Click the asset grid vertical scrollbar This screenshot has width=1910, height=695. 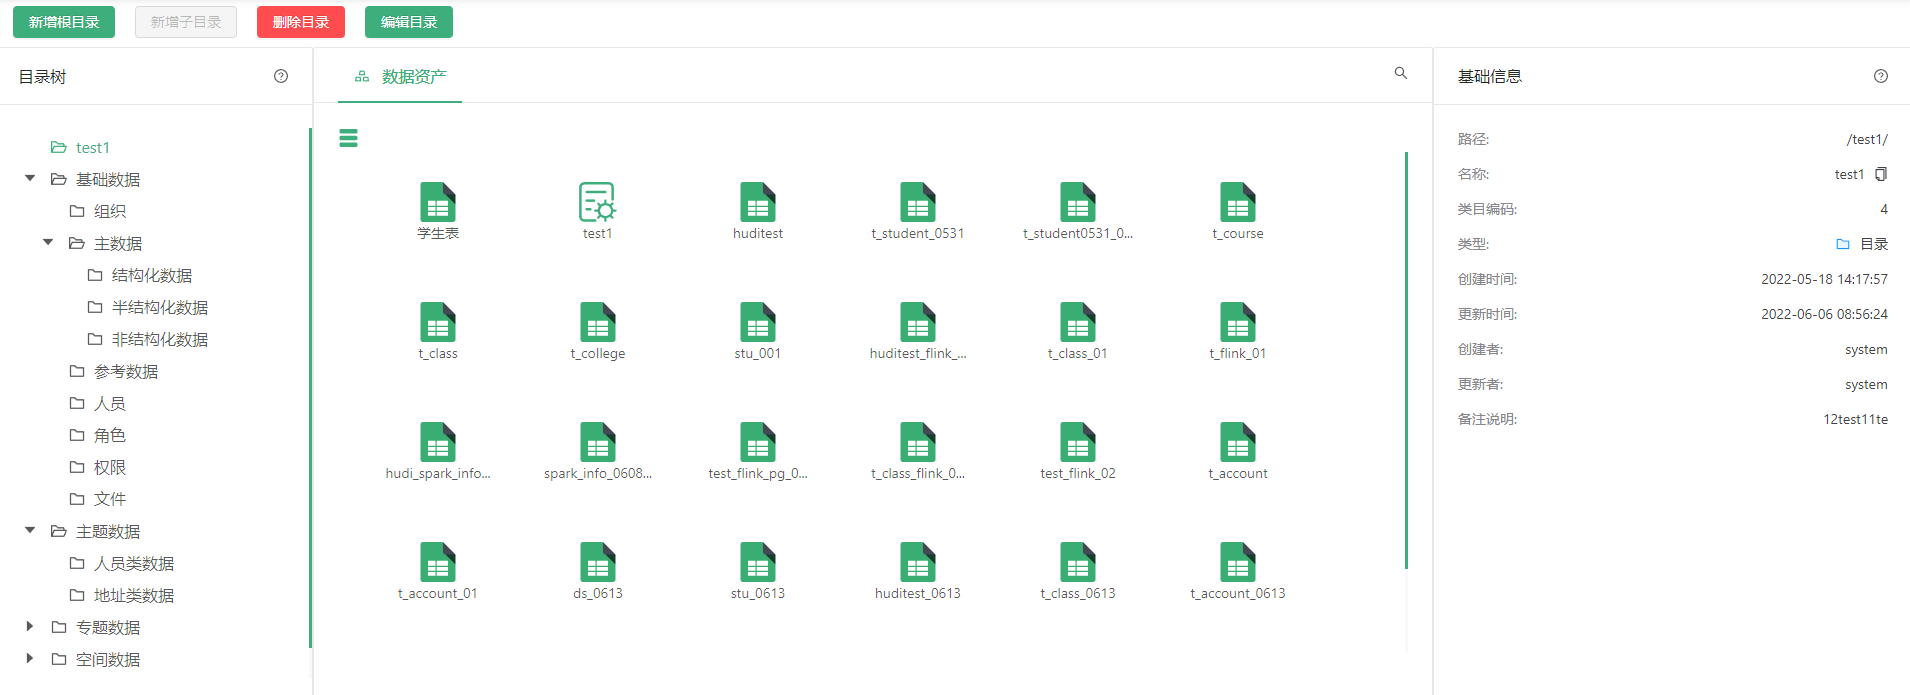1406,360
